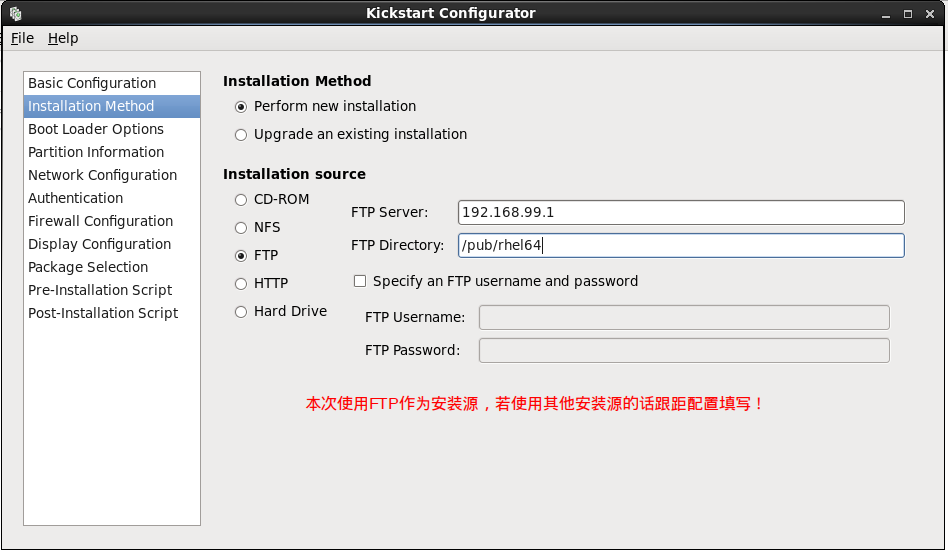Viewport: 948px width, 553px height.
Task: Maximize the Kickstart Configurator window
Action: pyautogui.click(x=907, y=14)
